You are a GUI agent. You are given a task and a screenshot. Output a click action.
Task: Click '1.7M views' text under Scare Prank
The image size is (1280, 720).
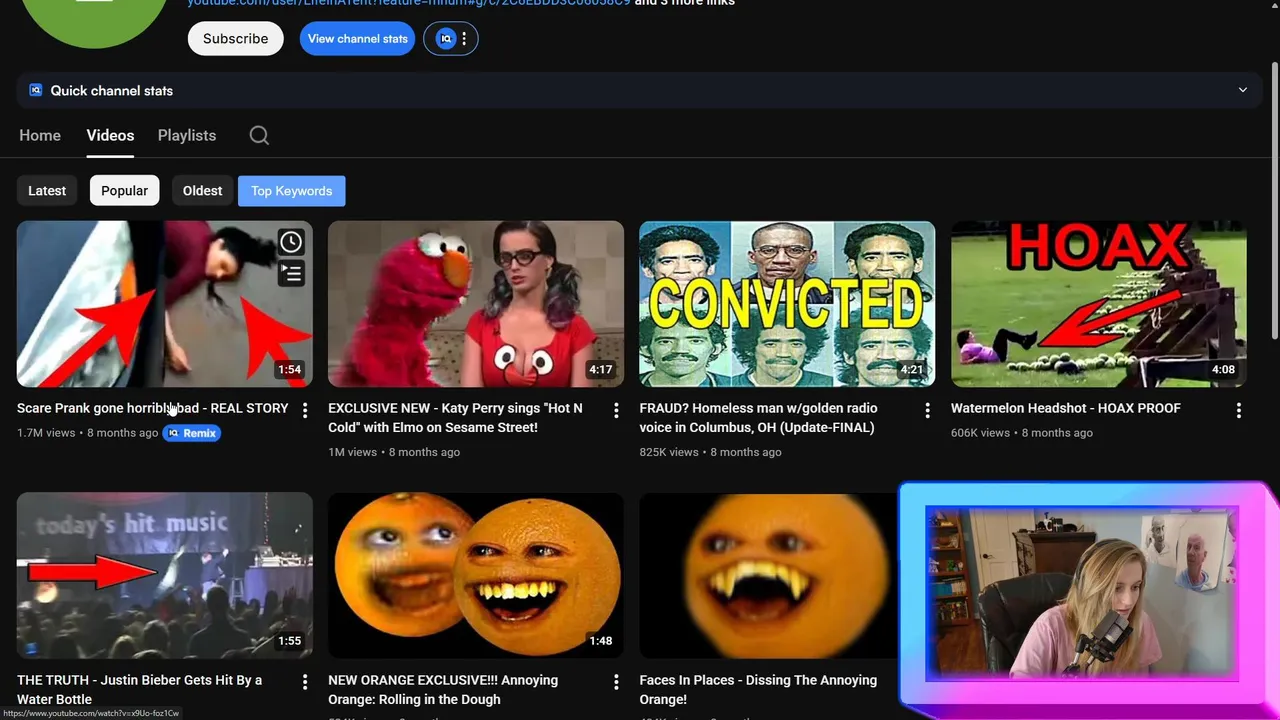[46, 433]
